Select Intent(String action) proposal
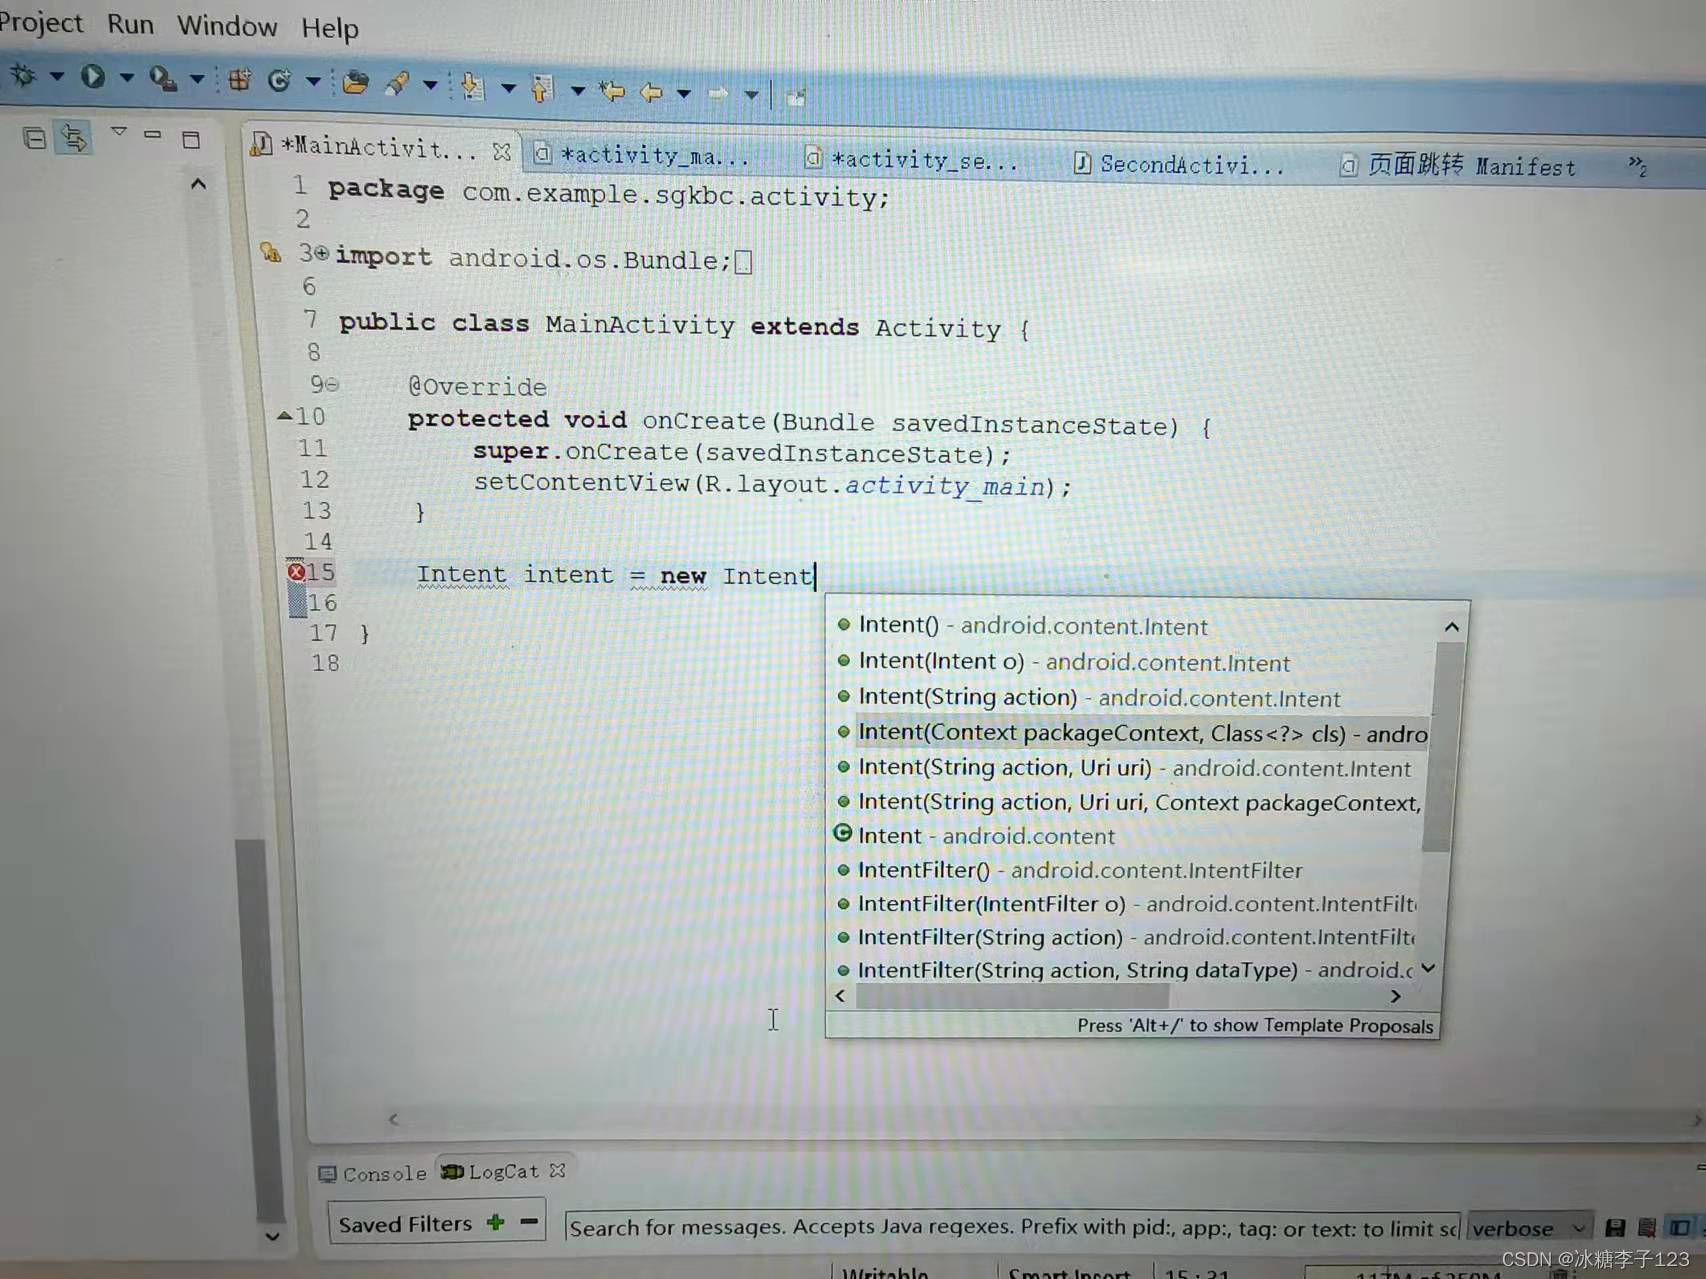The width and height of the screenshot is (1706, 1279). 1099,697
